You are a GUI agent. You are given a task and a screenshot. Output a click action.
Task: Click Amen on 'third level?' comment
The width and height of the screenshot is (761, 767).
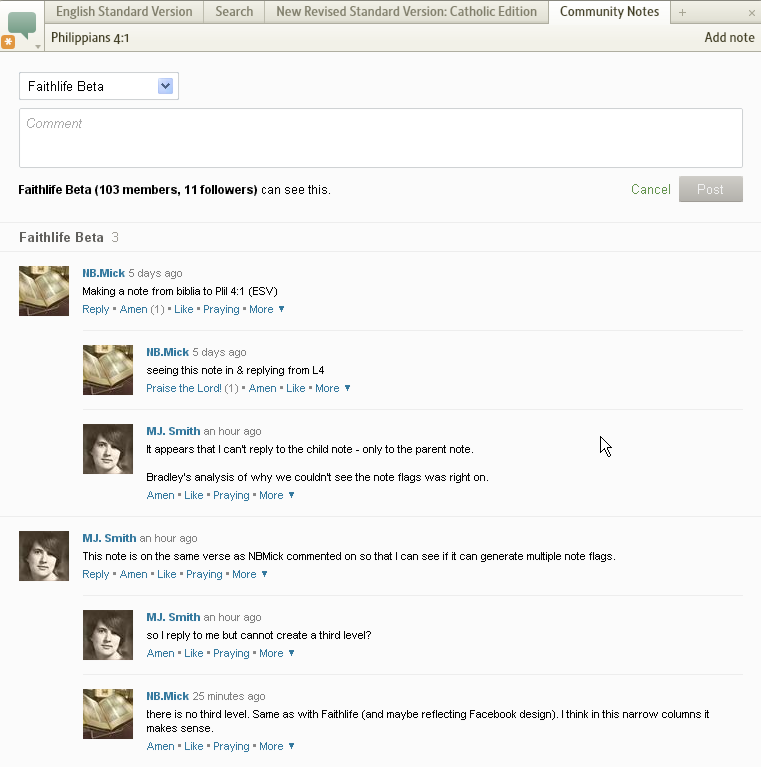(160, 654)
